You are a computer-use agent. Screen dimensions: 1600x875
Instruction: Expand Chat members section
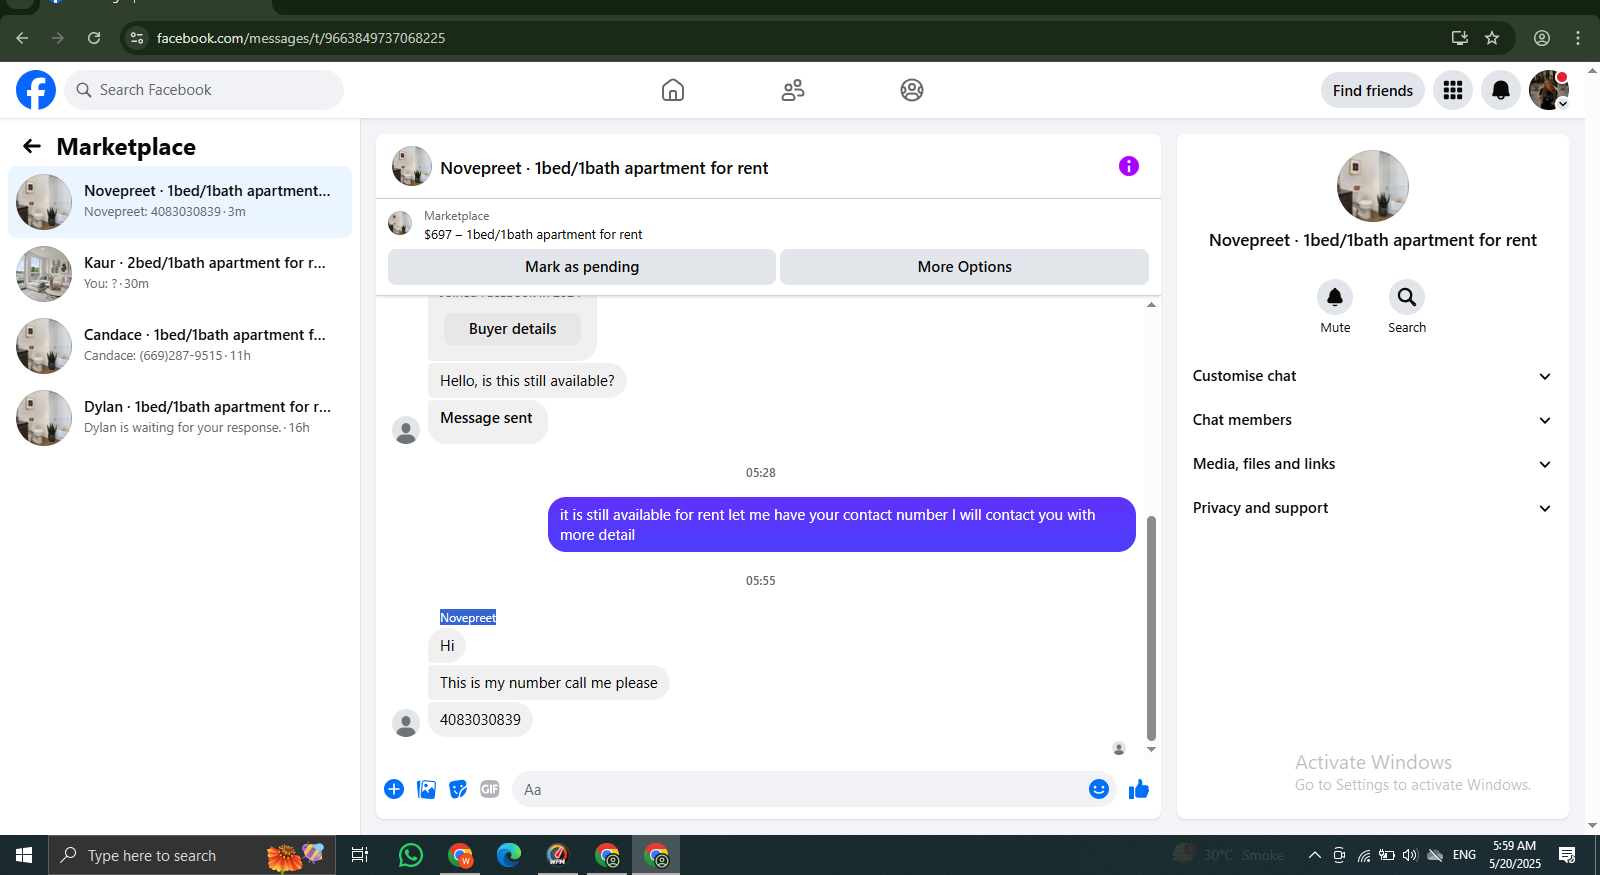(1372, 420)
